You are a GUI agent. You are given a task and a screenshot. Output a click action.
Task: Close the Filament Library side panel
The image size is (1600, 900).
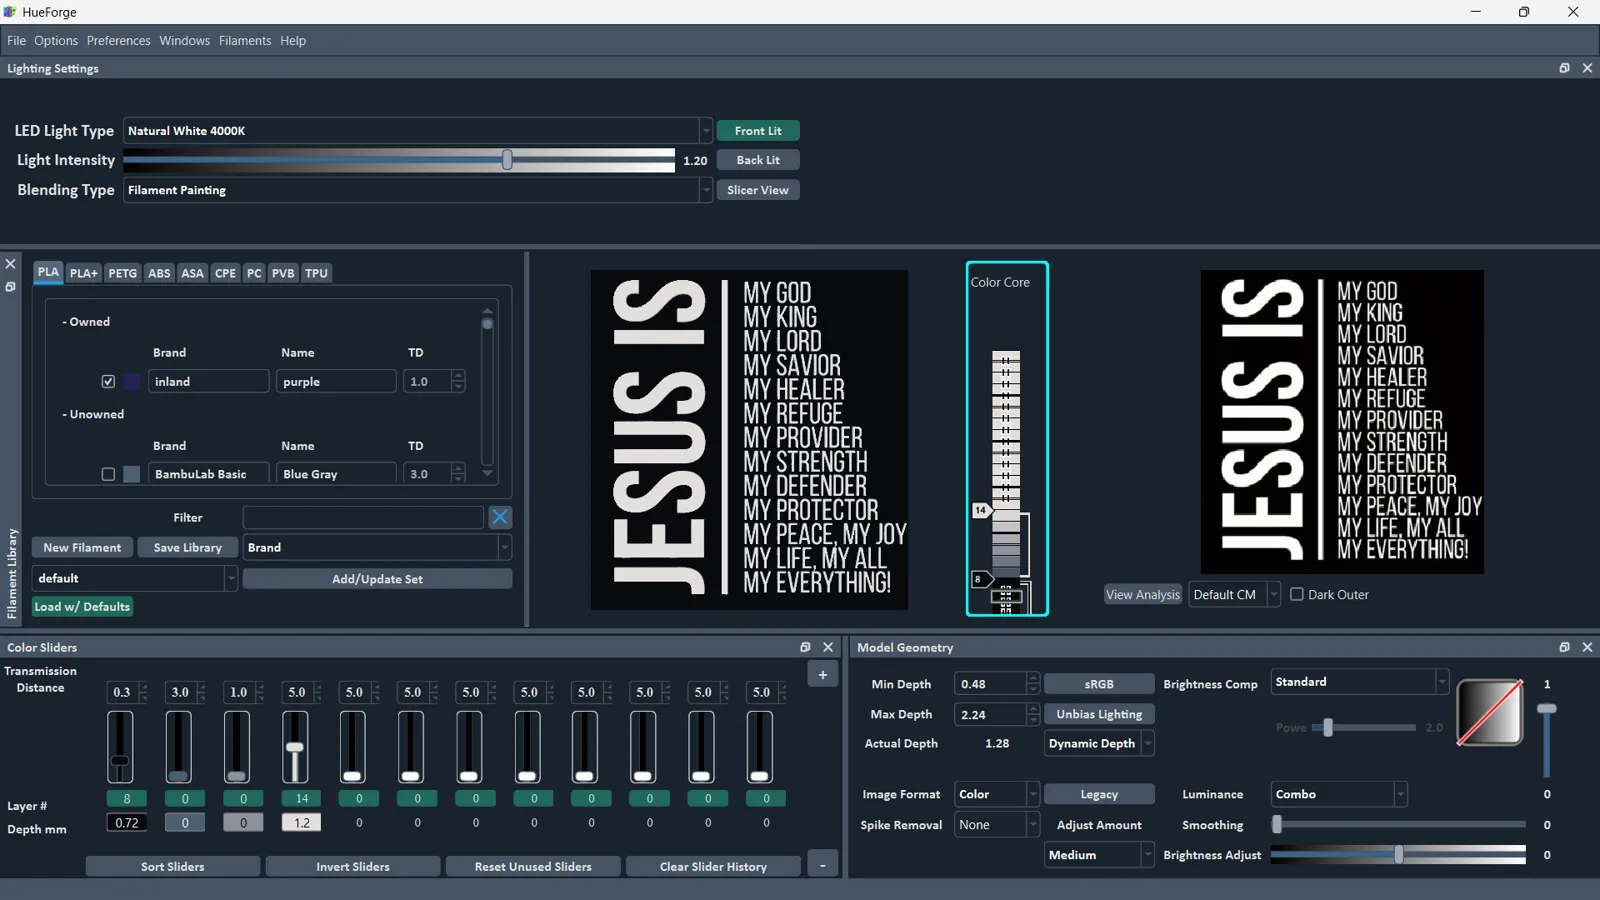[10, 264]
